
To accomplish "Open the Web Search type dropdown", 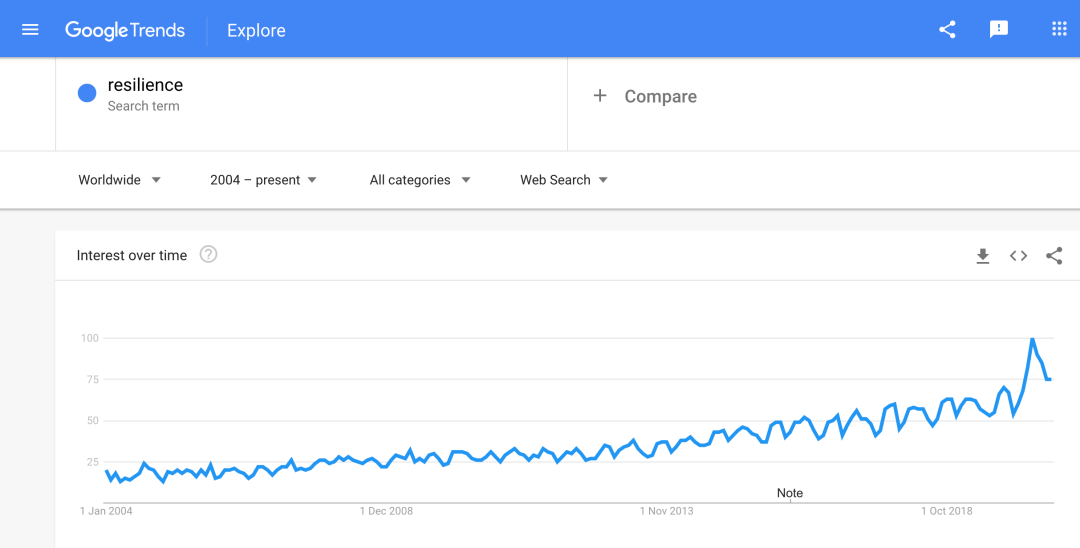I will click(x=564, y=180).
